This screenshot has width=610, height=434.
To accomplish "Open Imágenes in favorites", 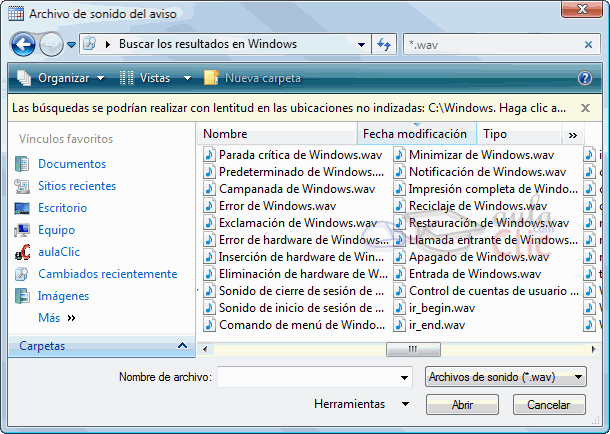I will (x=63, y=296).
